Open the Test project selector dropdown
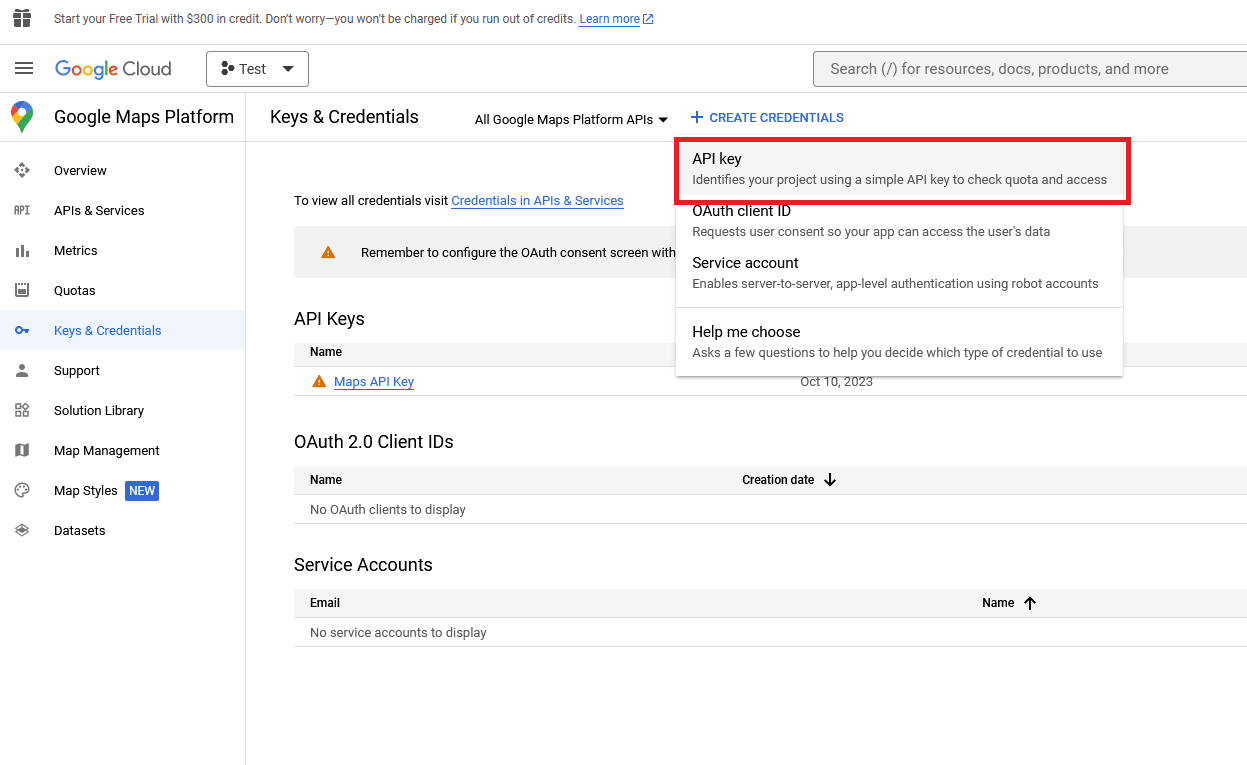 tap(257, 68)
